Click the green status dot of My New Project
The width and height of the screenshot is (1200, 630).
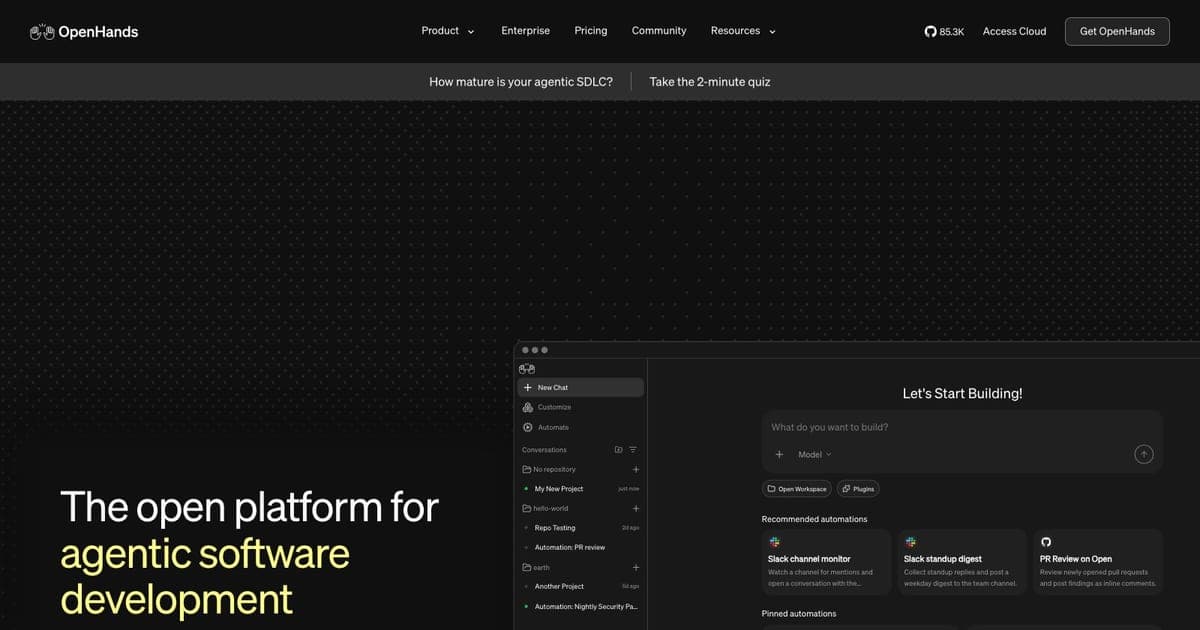(526, 489)
